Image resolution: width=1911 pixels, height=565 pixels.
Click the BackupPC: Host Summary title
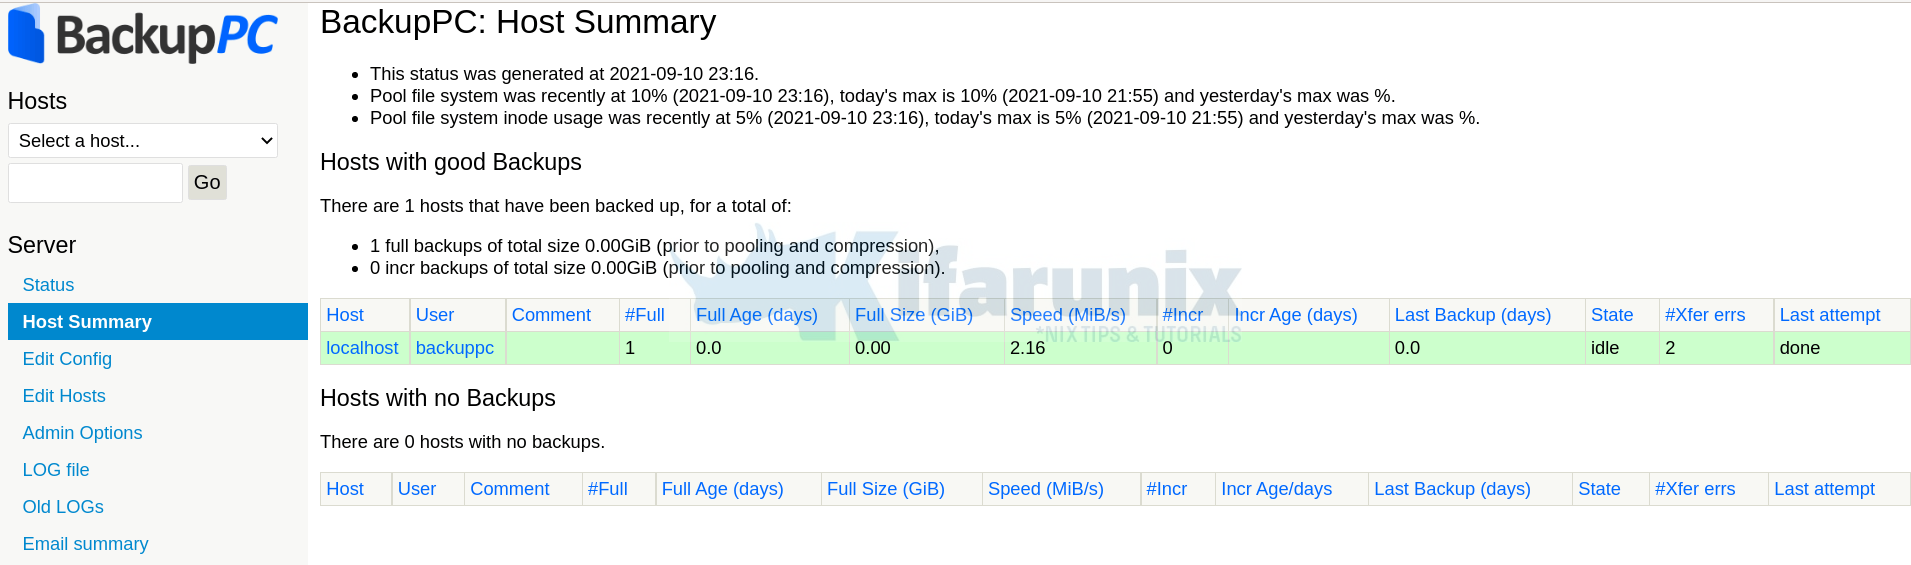tap(518, 22)
